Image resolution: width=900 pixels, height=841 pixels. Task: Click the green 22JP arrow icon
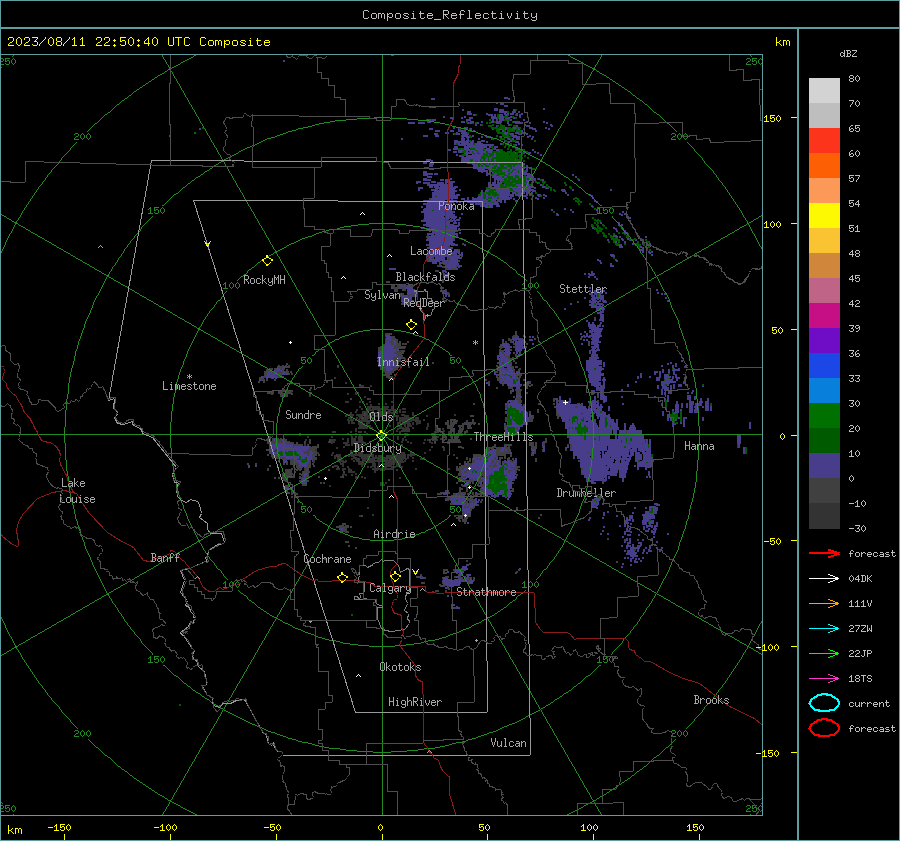(x=824, y=653)
